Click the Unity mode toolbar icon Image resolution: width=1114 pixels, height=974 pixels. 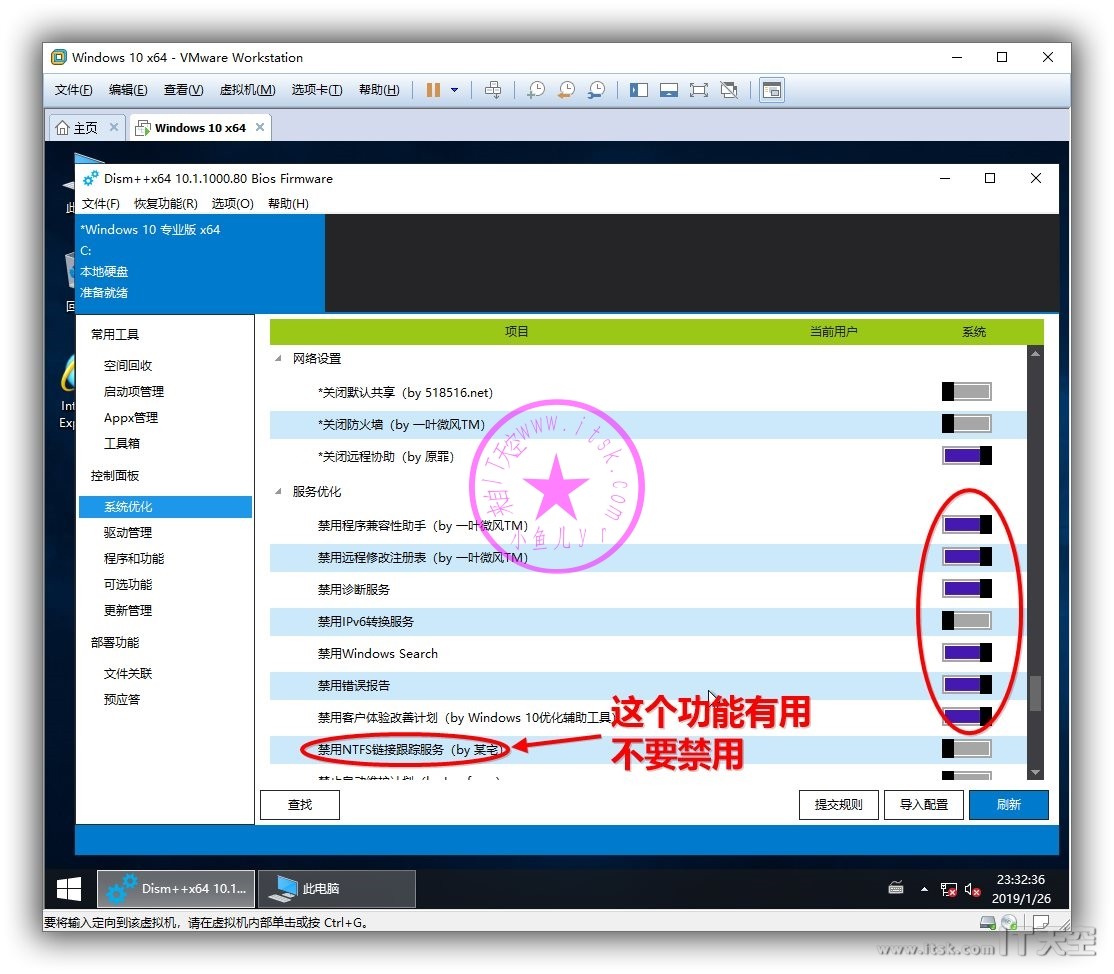(x=729, y=90)
